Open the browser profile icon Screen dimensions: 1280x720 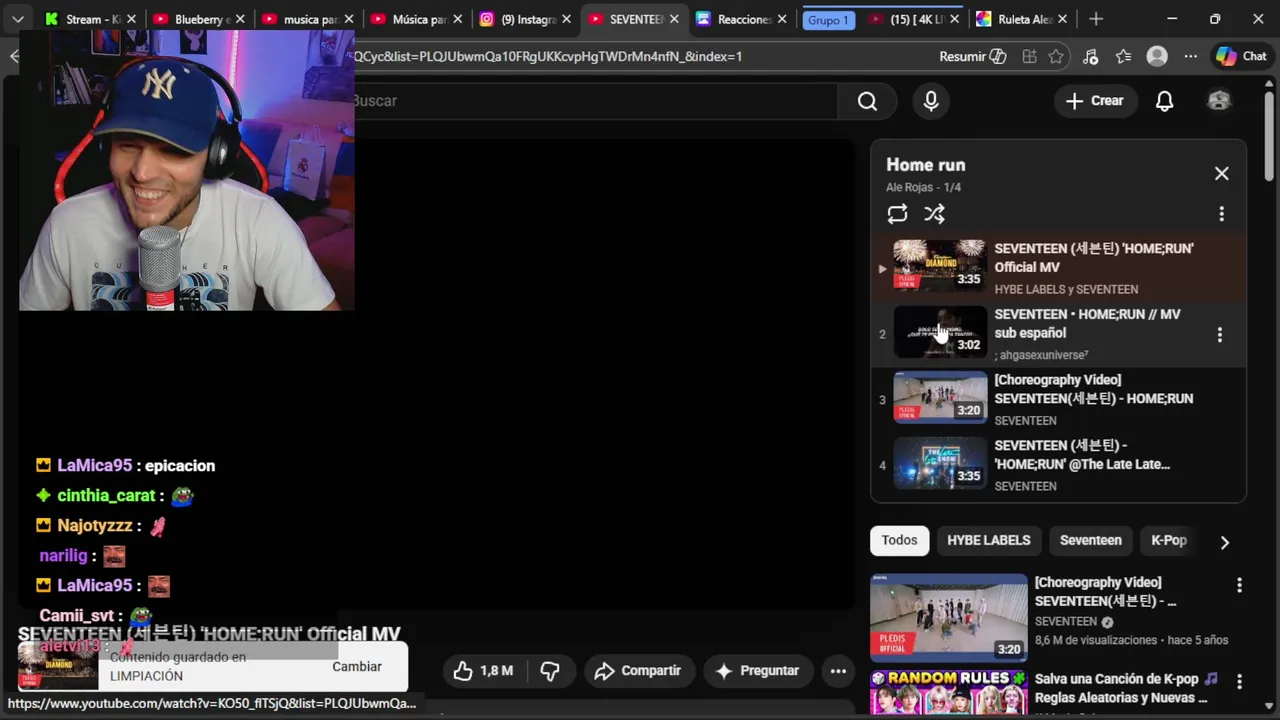pyautogui.click(x=1157, y=57)
